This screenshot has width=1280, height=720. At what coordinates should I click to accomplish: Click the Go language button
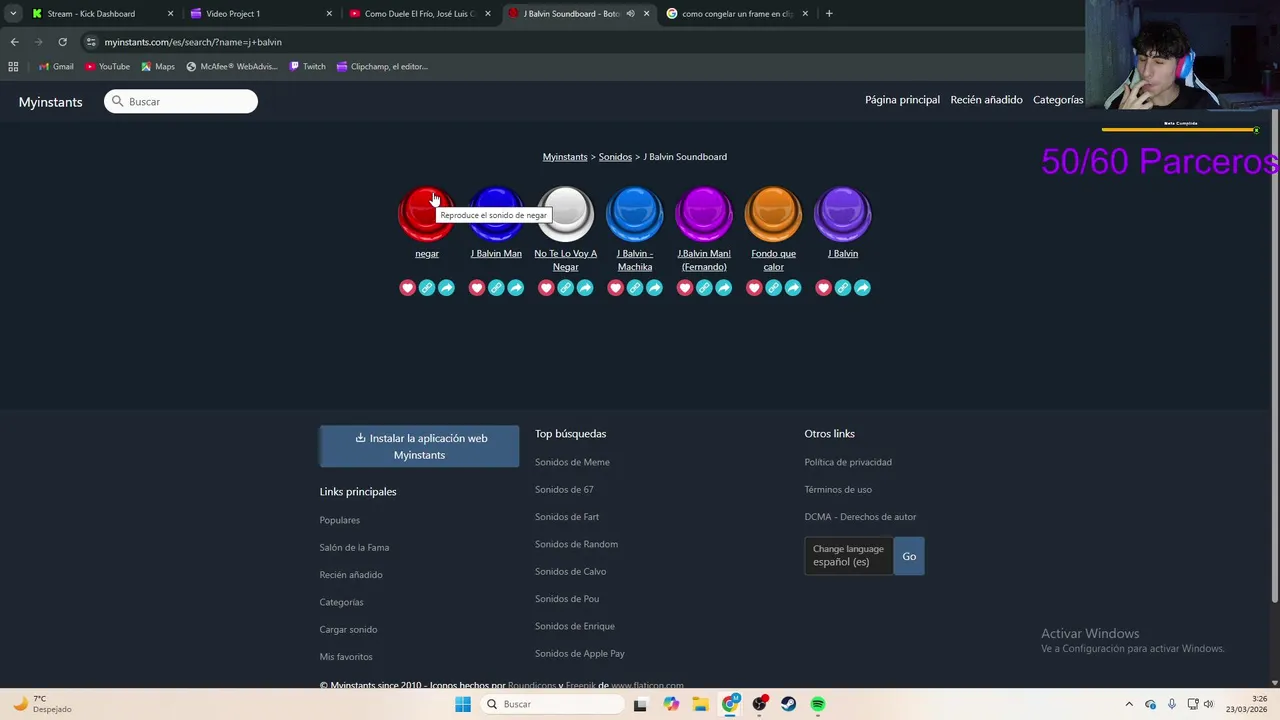click(909, 556)
